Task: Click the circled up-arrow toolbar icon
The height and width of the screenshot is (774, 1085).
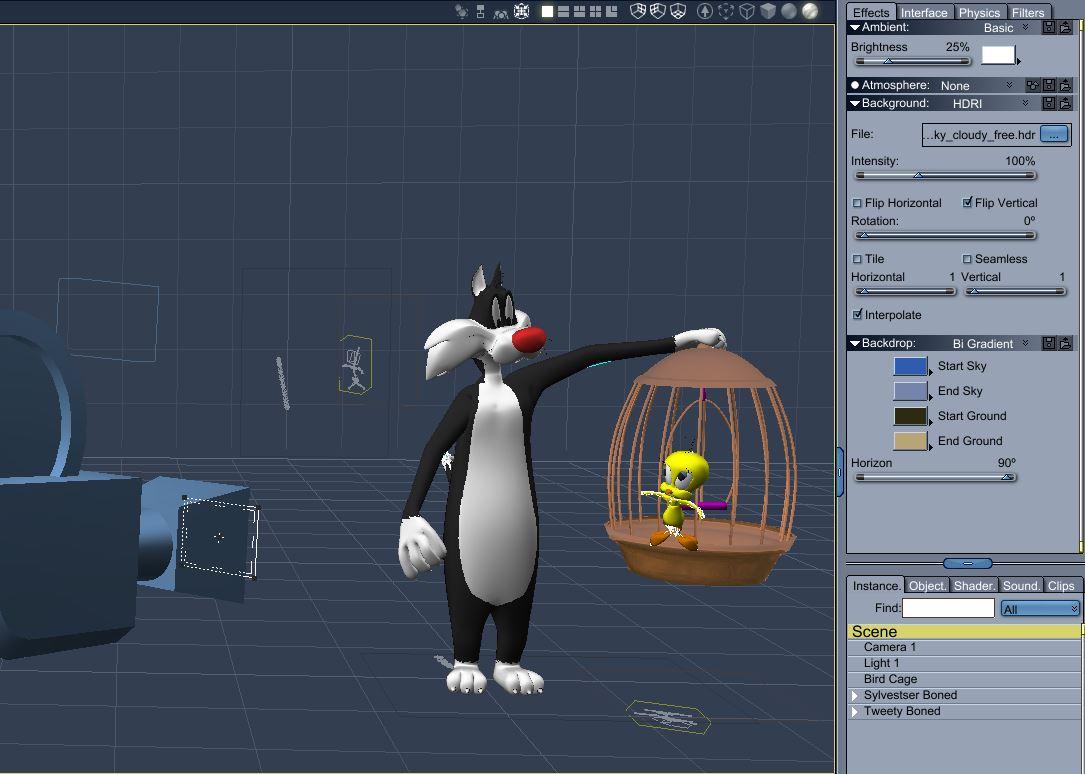Action: coord(704,11)
